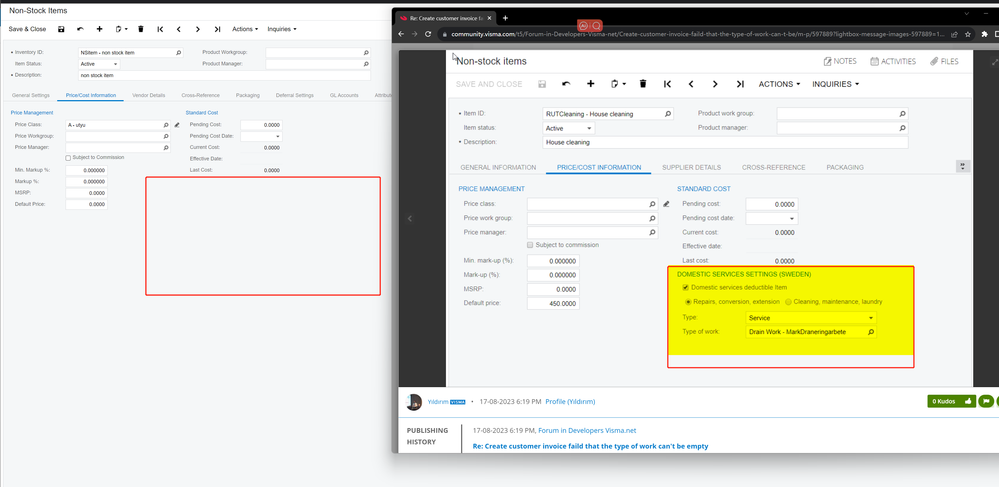999x487 pixels.
Task: Go to last record in left Non-Stock Items window
Action: [x=217, y=29]
